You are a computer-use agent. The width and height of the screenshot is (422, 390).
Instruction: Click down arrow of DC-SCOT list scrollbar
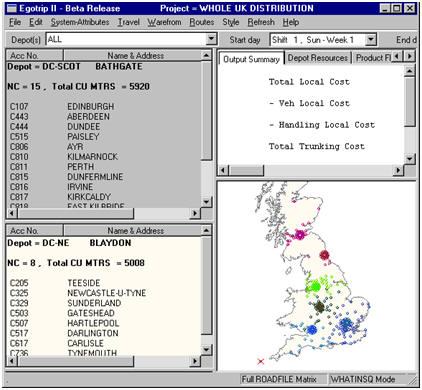click(206, 202)
